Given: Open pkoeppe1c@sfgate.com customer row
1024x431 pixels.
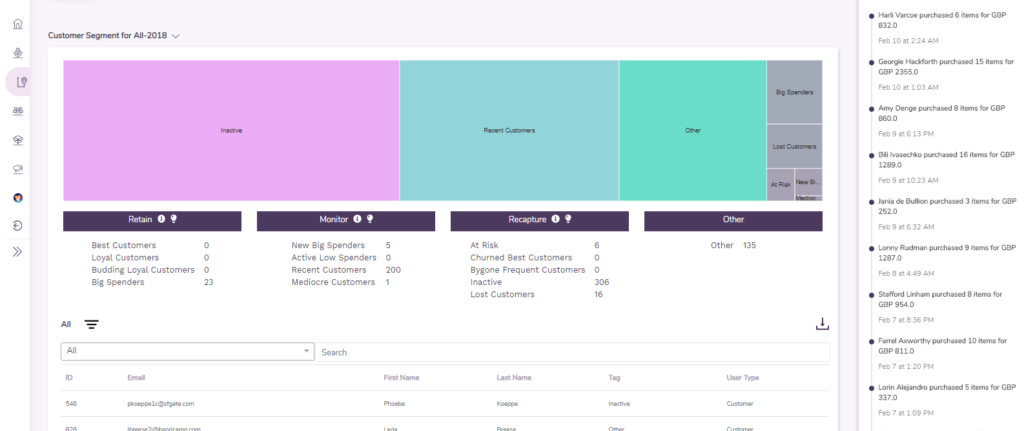Looking at the screenshot, I should pos(160,404).
